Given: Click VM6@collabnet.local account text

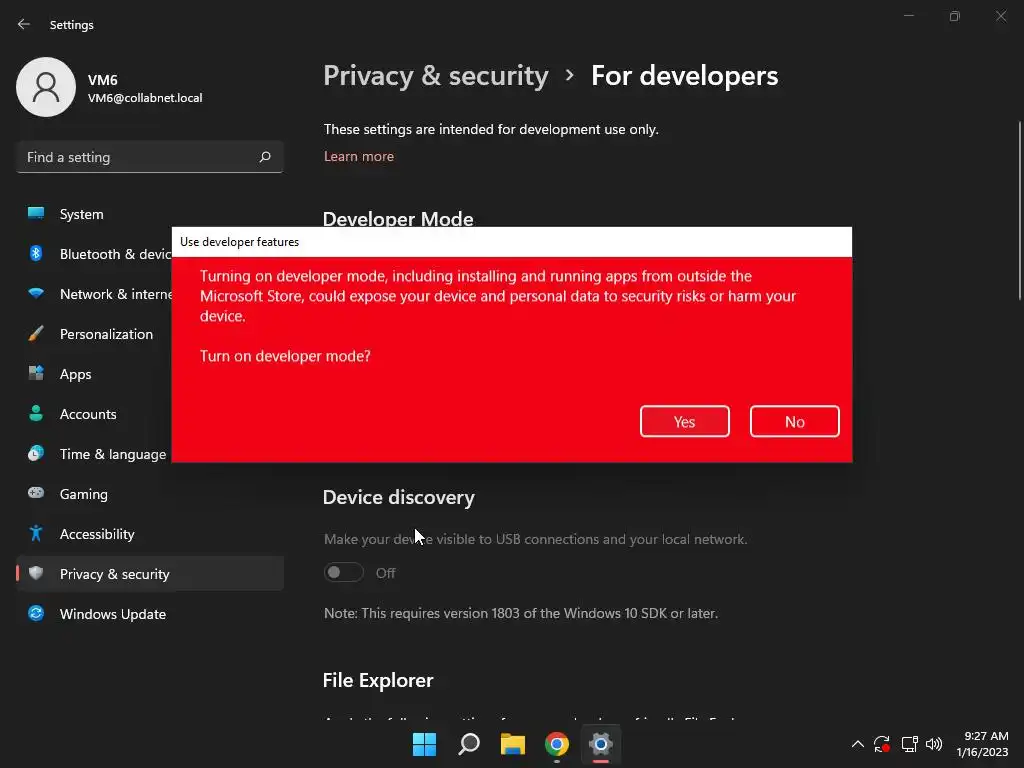Looking at the screenshot, I should pyautogui.click(x=145, y=98).
